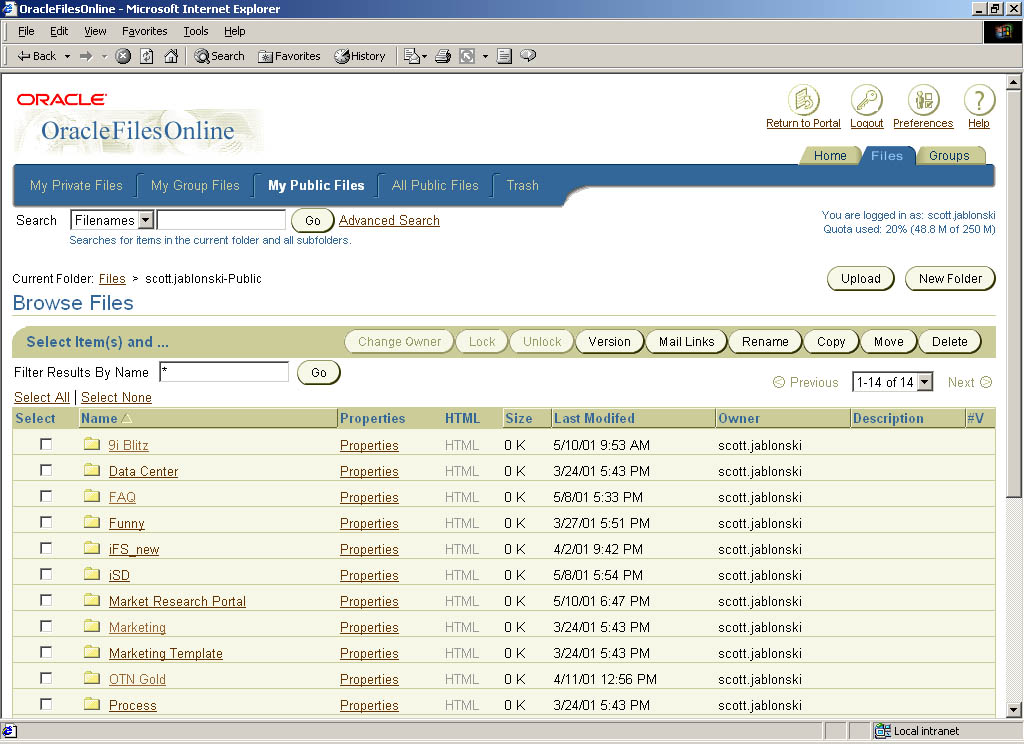Select the FAQ row checkbox

[x=46, y=496]
